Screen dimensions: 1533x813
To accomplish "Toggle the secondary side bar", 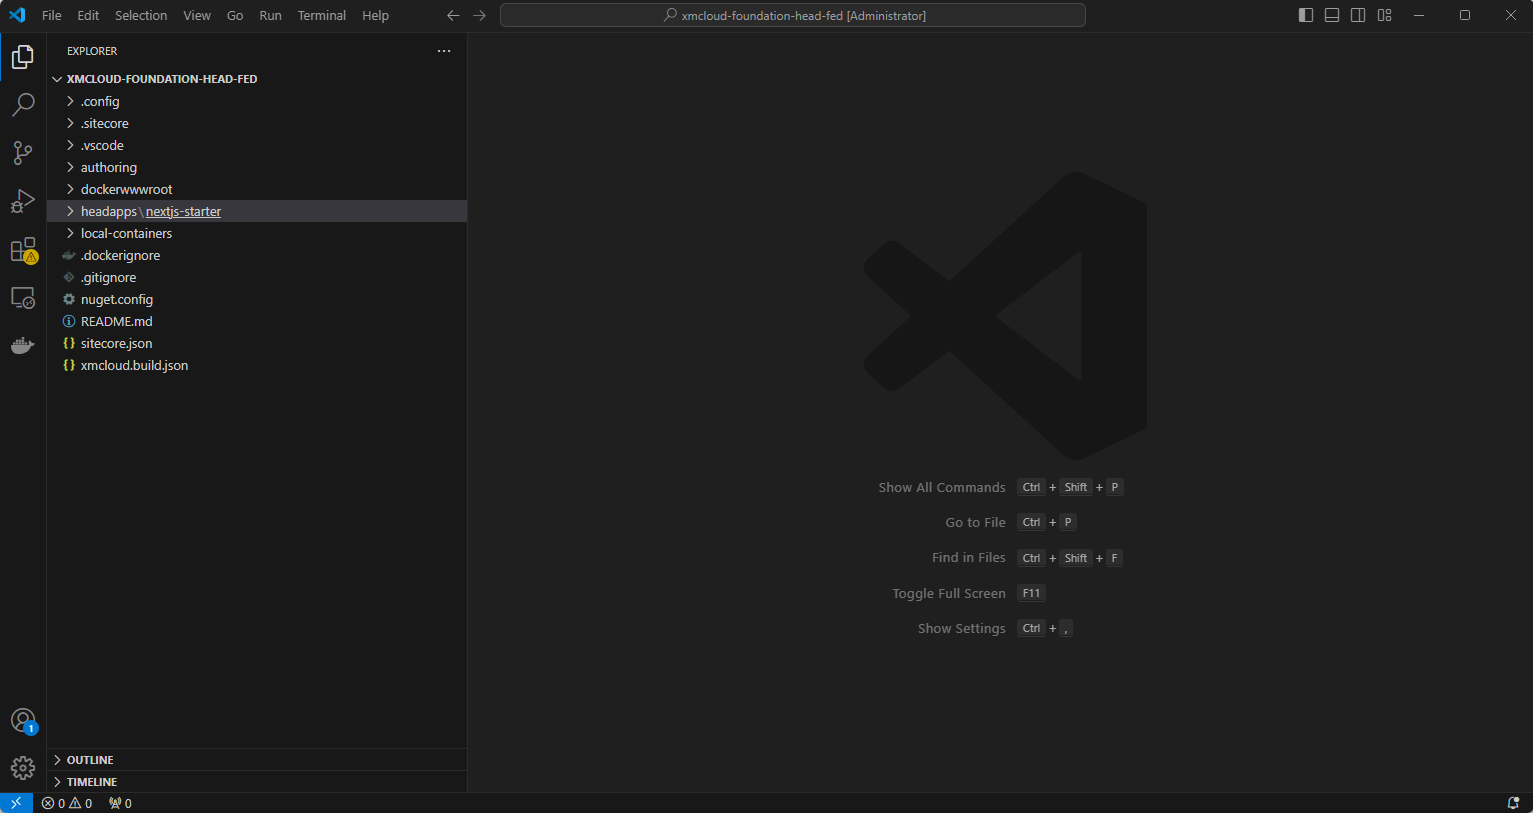I will (1358, 15).
